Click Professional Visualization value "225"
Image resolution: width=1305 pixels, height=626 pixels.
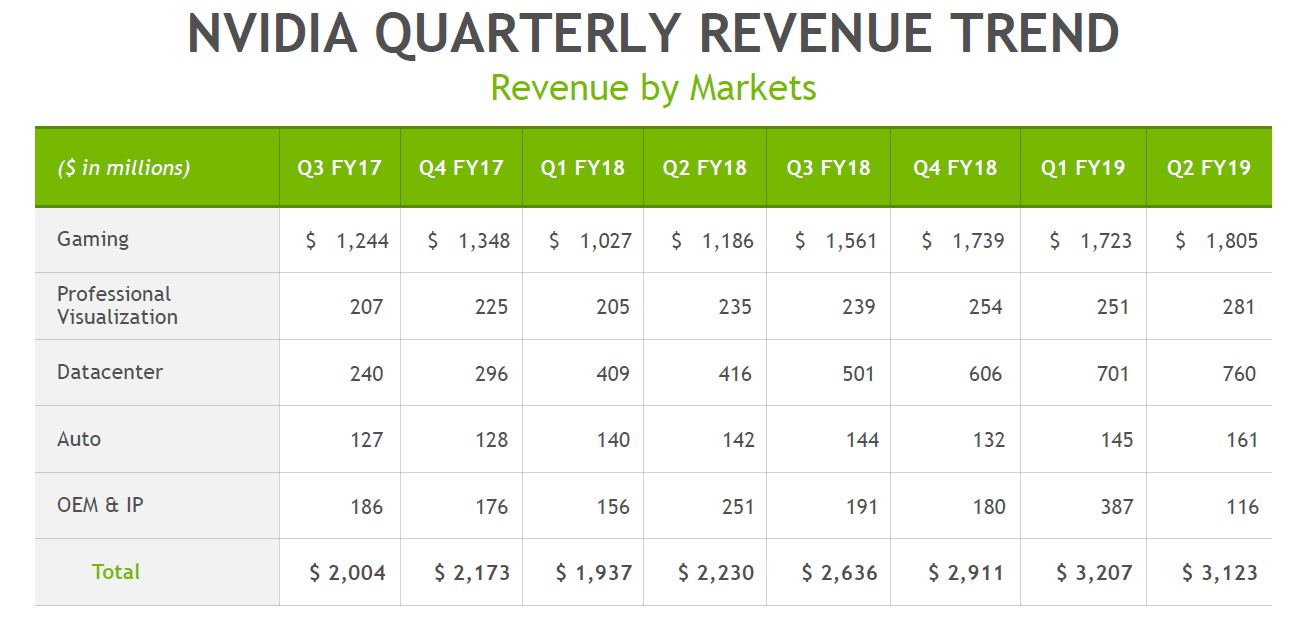[491, 307]
